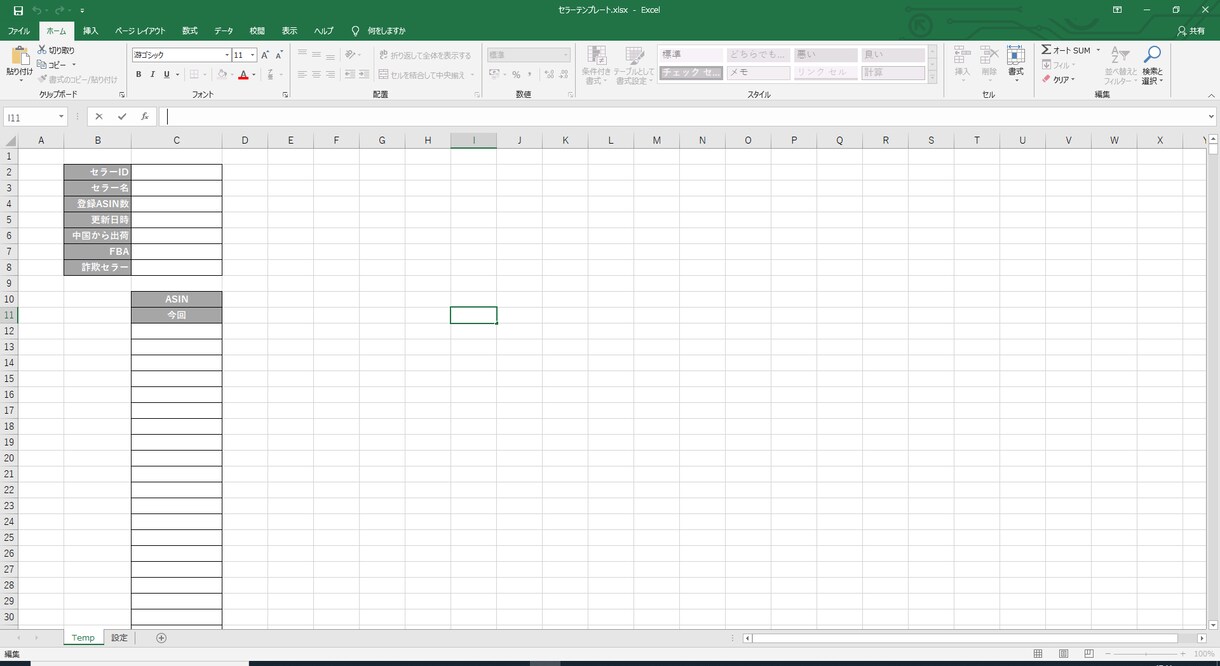The width and height of the screenshot is (1220, 666).
Task: Switch to the 設定 sheet tab
Action: [119, 638]
